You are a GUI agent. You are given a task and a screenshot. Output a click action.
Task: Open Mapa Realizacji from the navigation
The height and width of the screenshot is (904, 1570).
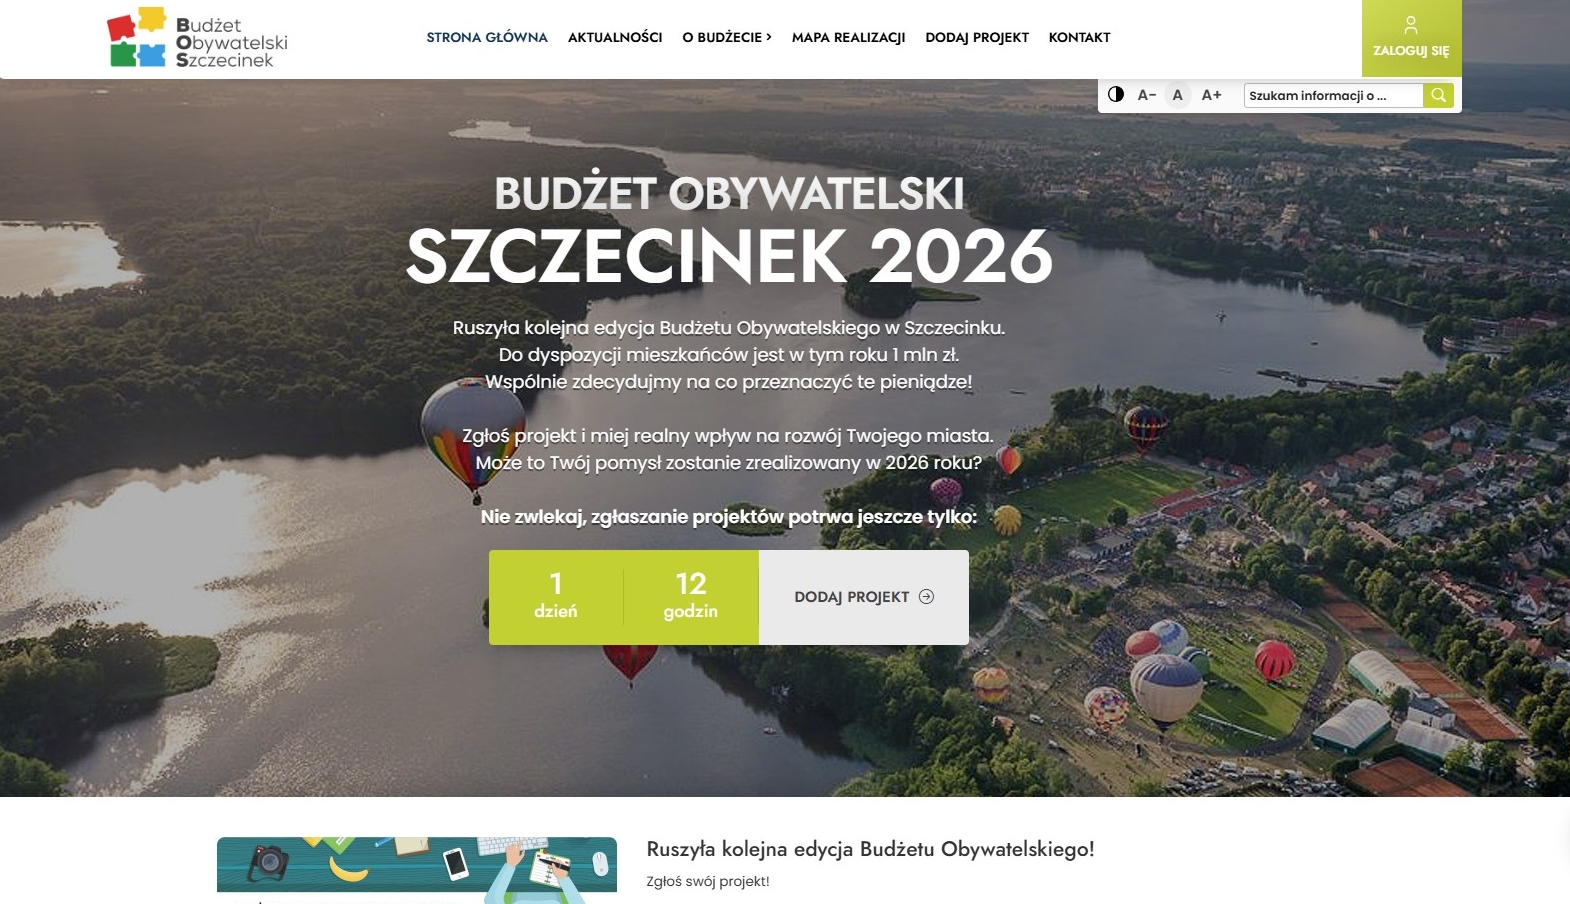848,37
